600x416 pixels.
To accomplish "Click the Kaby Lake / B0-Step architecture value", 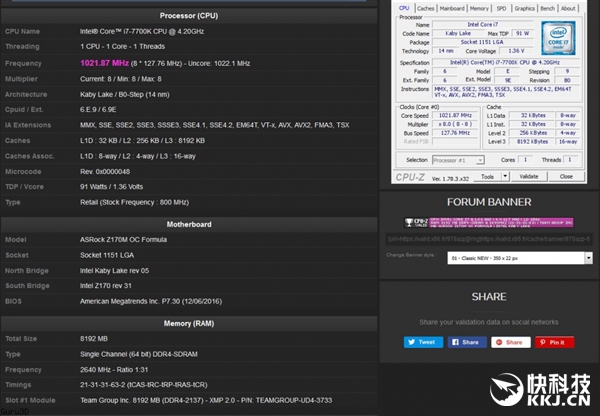I will pyautogui.click(x=125, y=94).
